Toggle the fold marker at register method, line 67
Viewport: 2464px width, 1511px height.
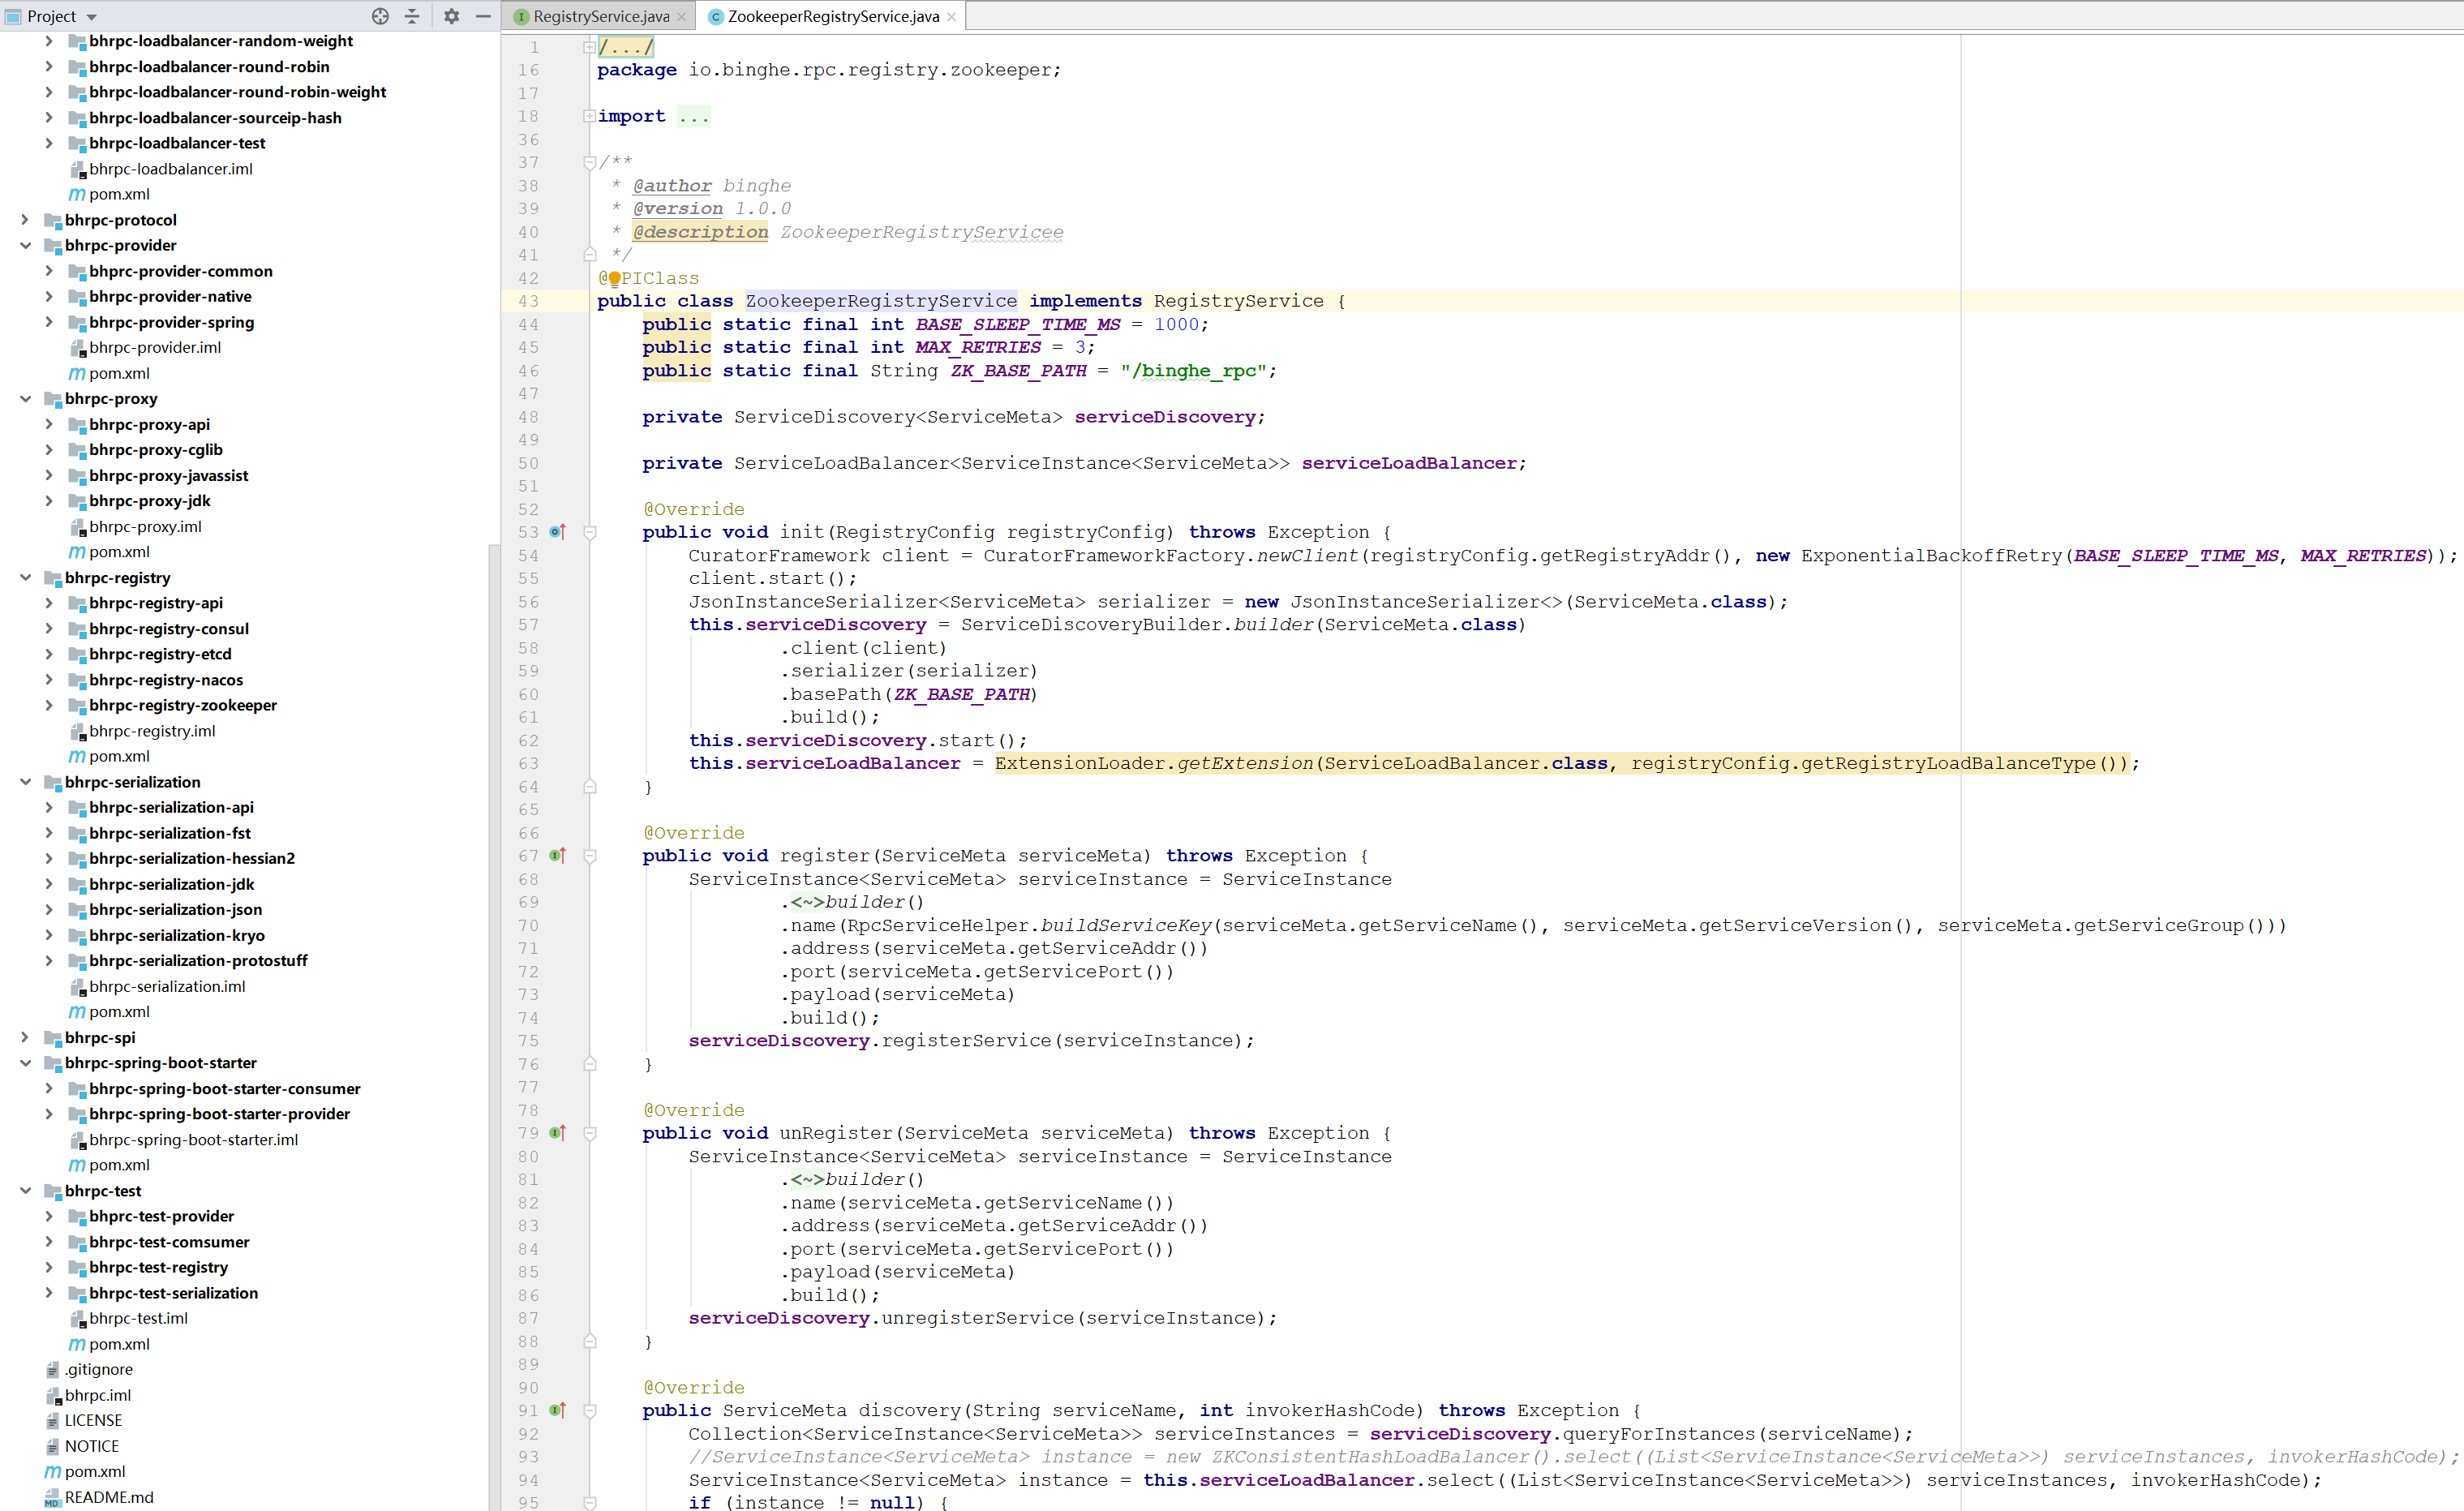point(590,856)
